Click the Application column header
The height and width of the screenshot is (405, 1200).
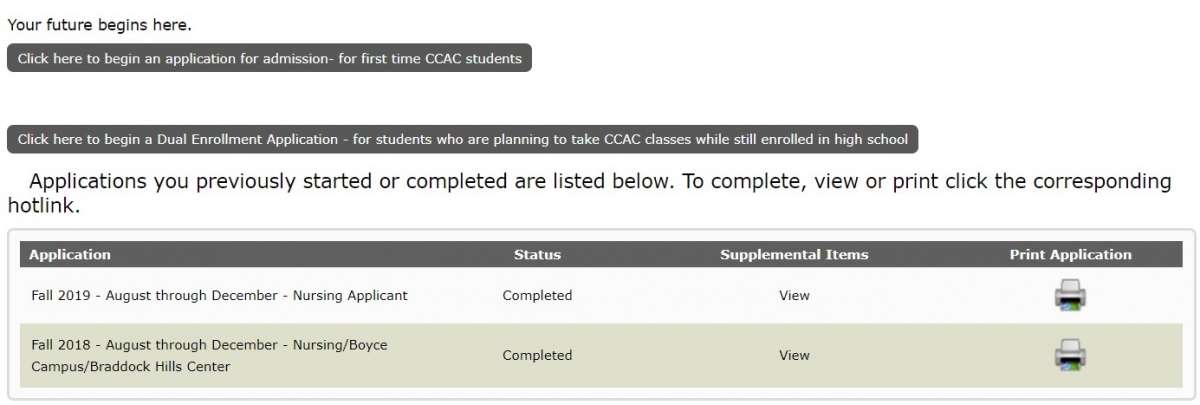pyautogui.click(x=70, y=255)
